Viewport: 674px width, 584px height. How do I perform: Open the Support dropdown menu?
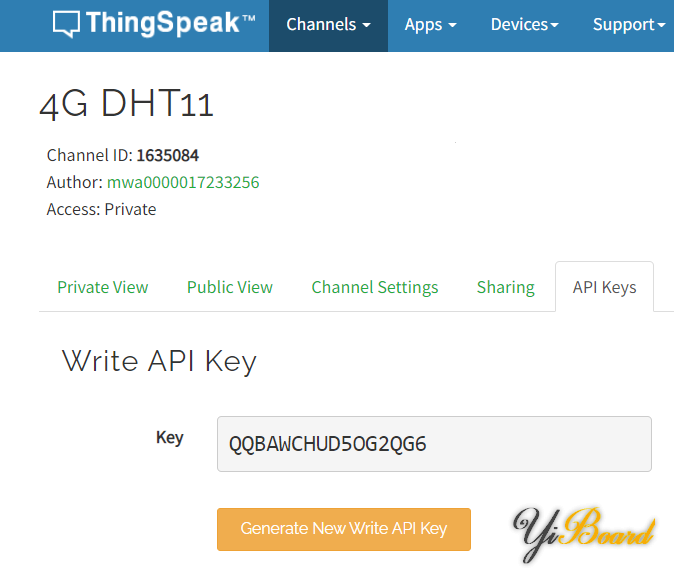629,25
